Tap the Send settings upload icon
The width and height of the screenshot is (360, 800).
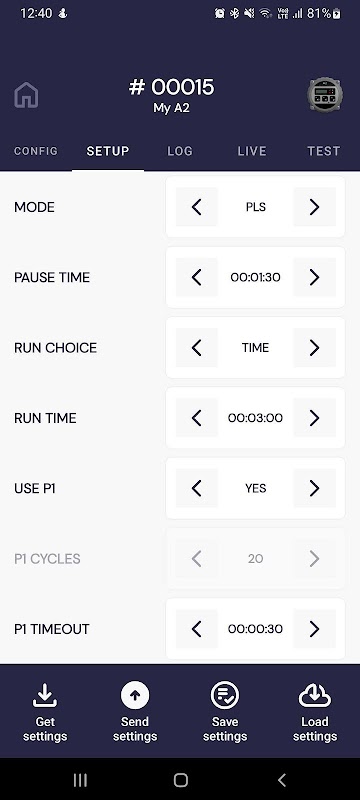135,695
